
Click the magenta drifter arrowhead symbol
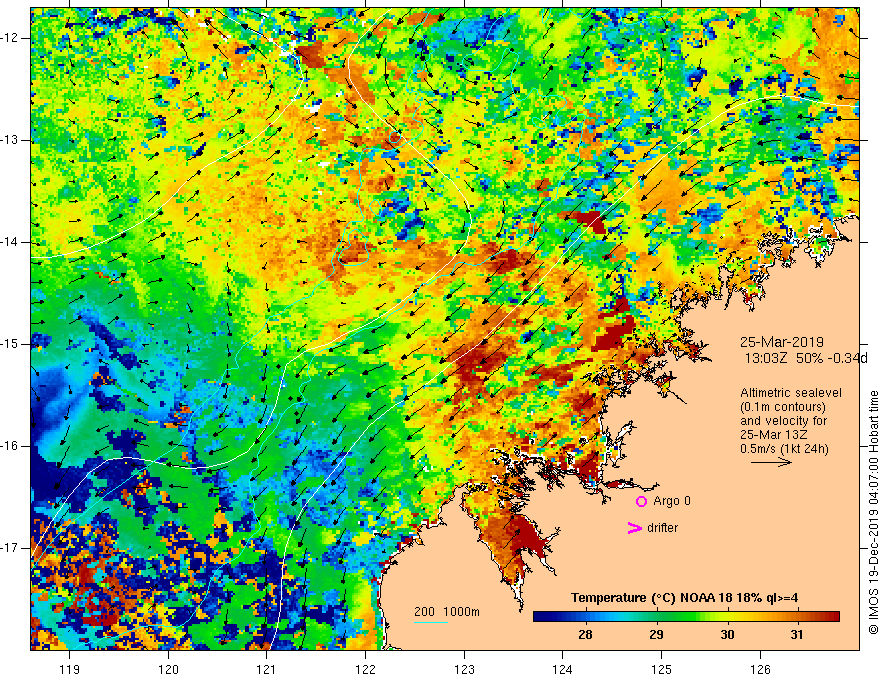point(634,528)
